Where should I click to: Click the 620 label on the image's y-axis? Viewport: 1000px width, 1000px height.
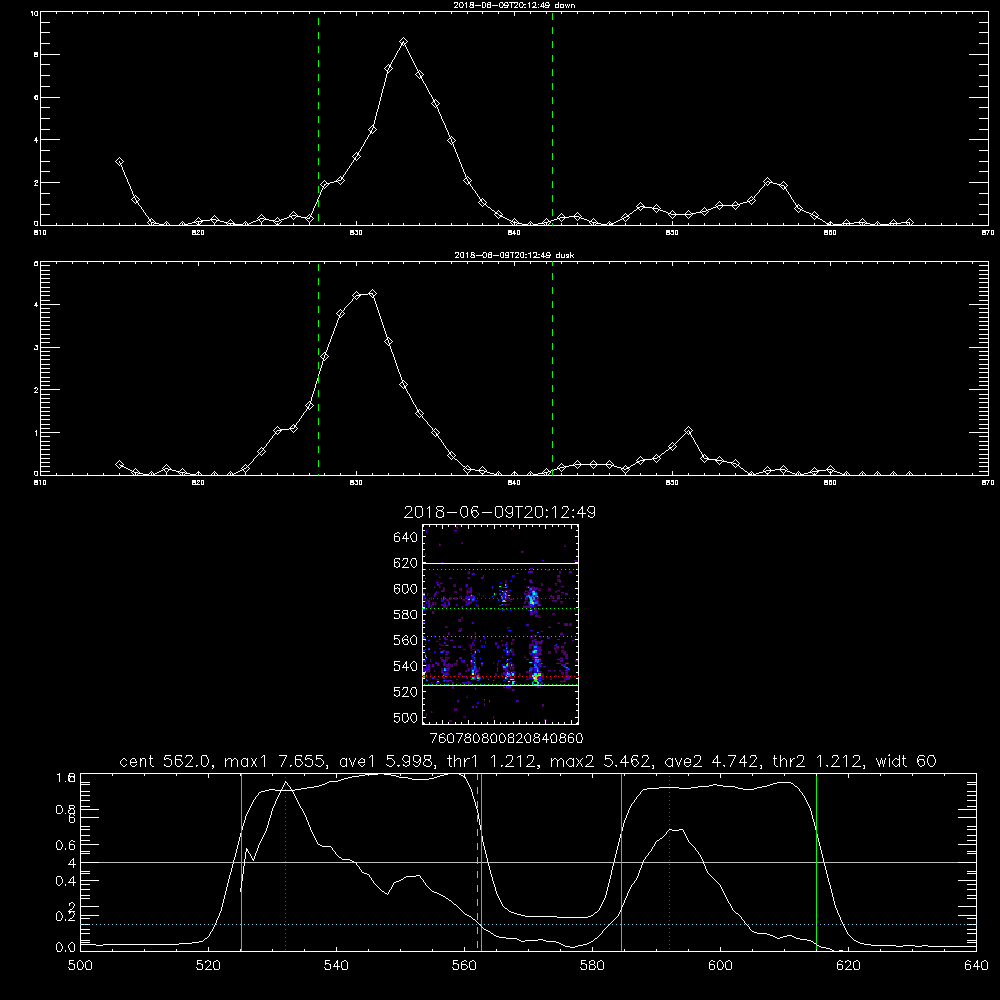(x=406, y=563)
